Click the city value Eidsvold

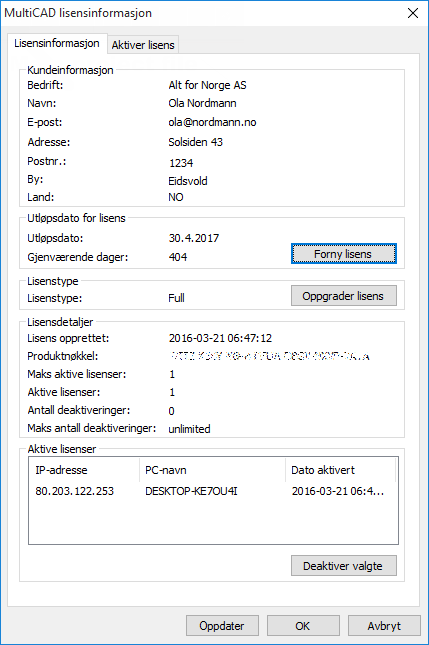coord(188,181)
